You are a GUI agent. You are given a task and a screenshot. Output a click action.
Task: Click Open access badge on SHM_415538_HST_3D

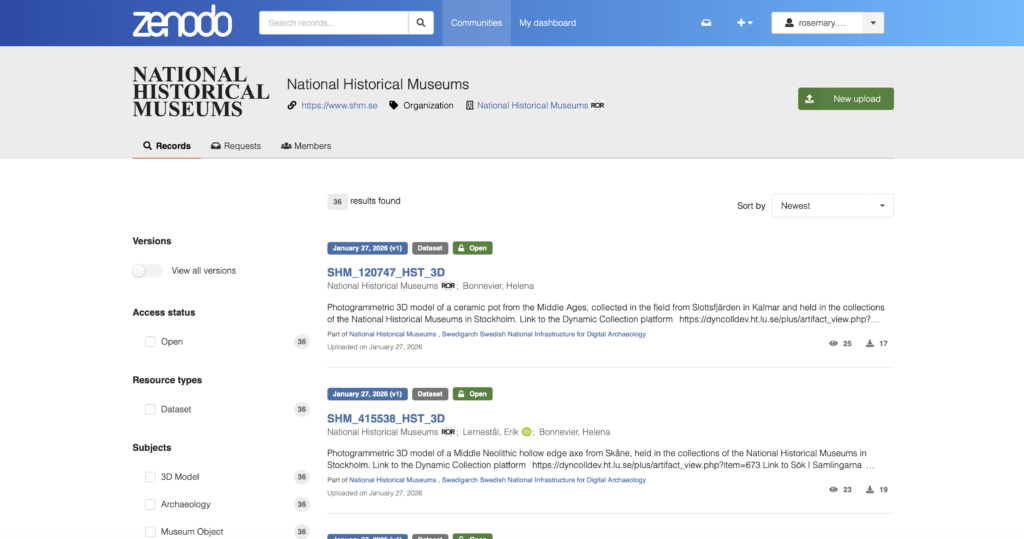(x=473, y=394)
